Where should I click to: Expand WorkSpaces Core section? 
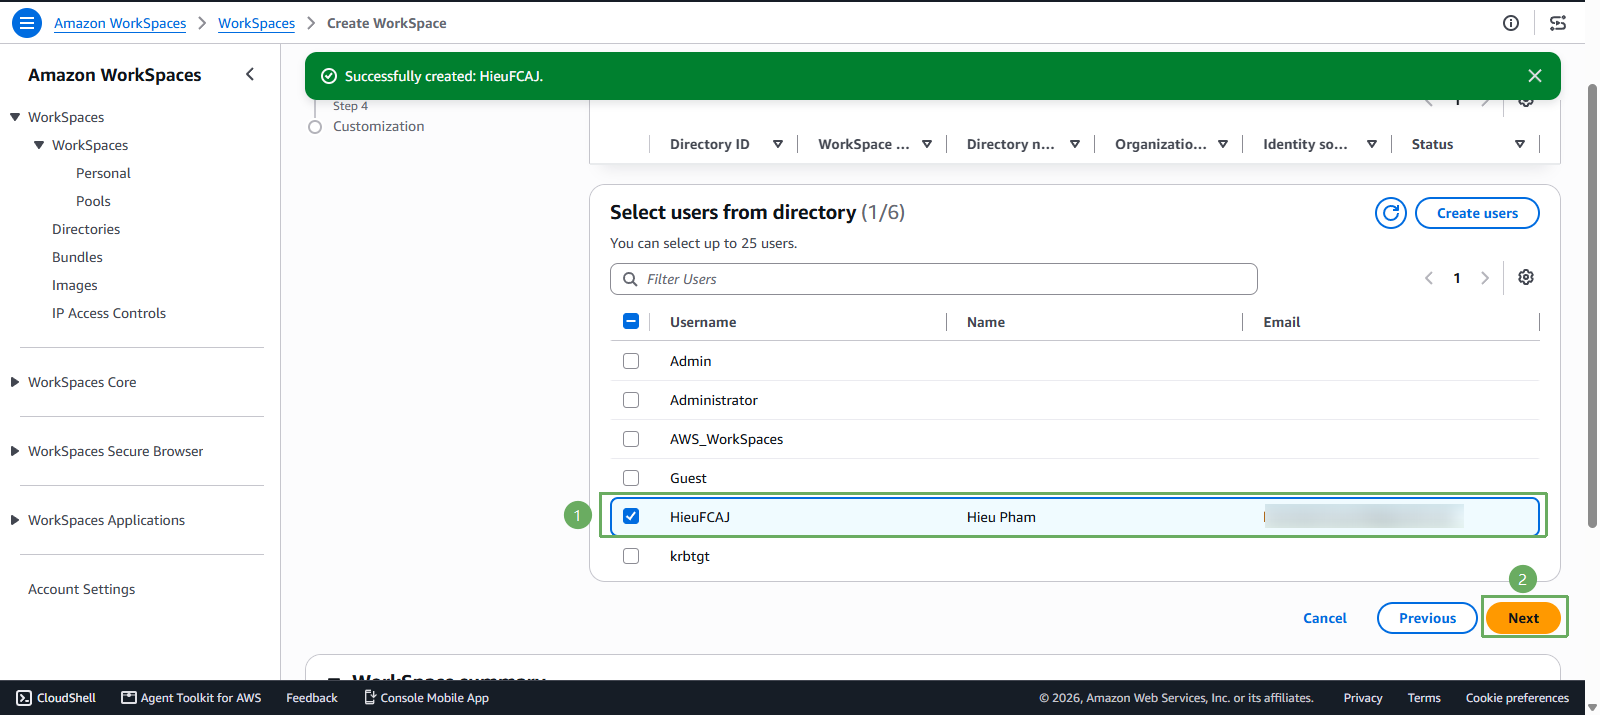pos(15,382)
